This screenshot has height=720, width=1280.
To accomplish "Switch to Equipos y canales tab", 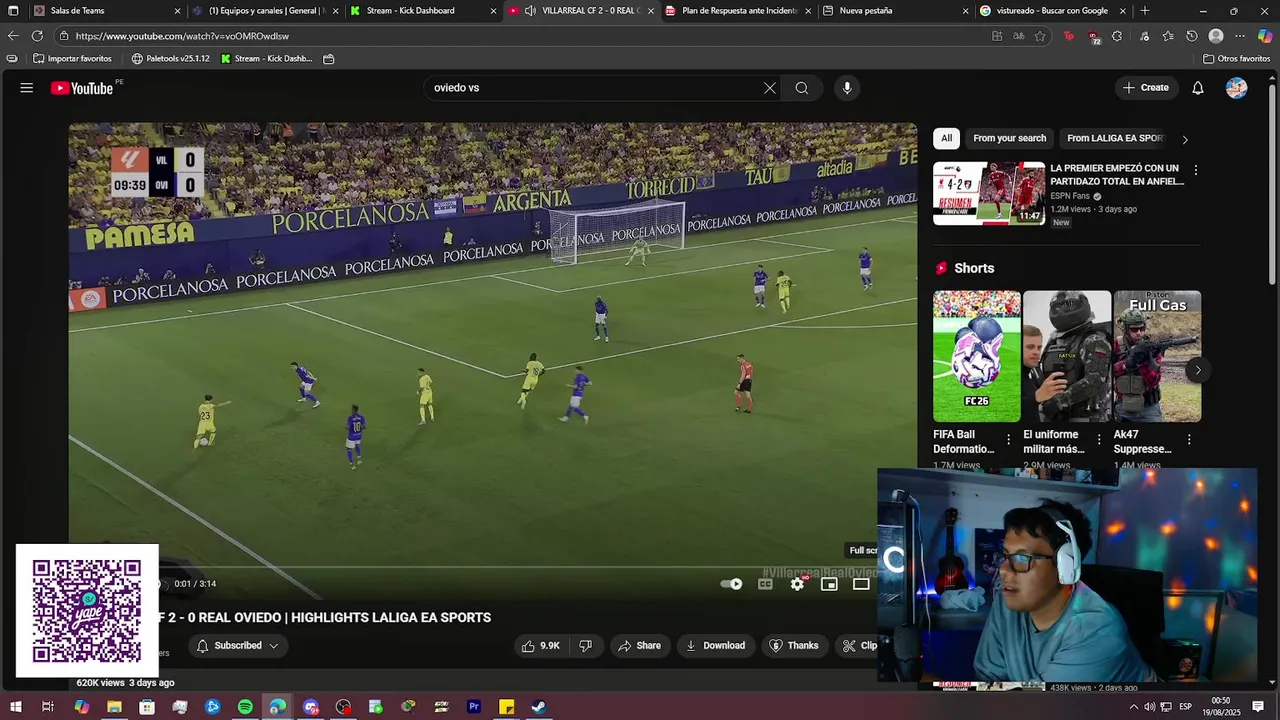I will pos(265,11).
